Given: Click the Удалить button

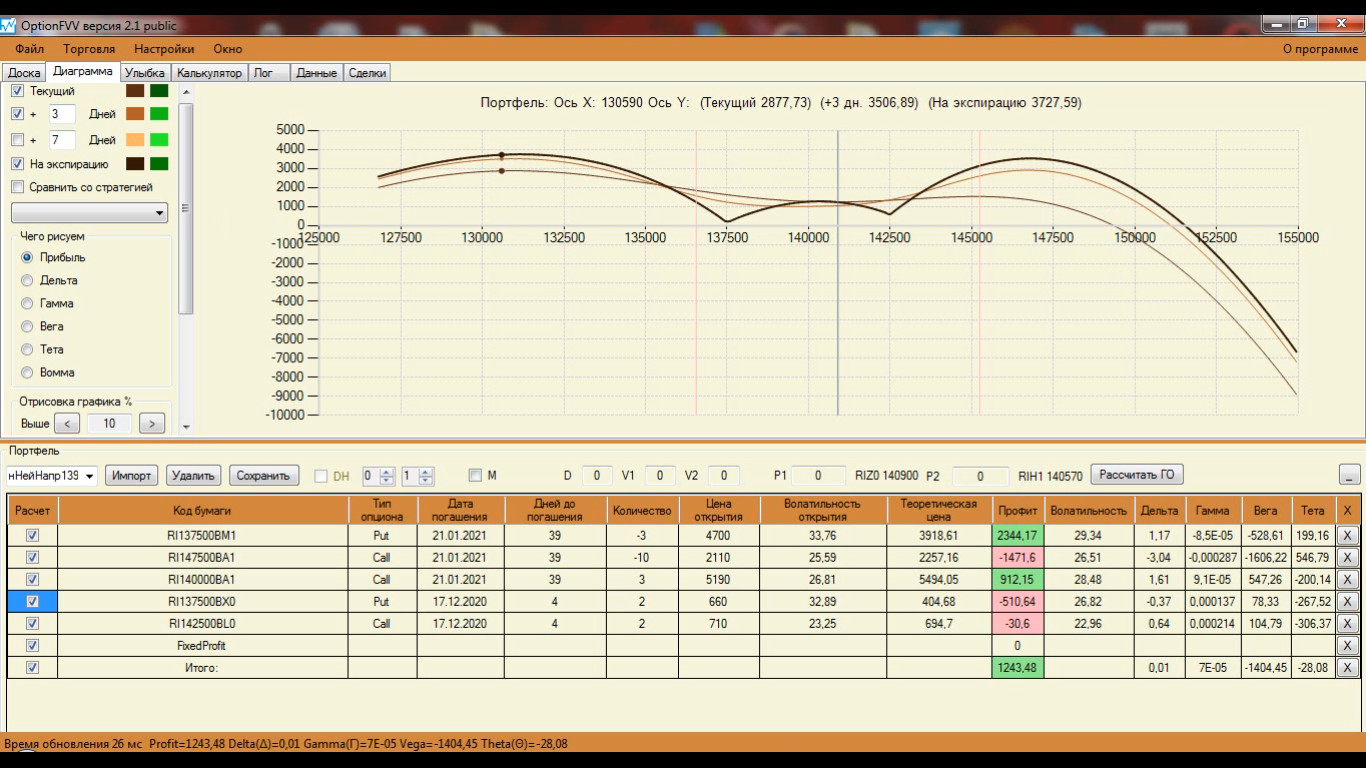Looking at the screenshot, I should pos(194,476).
